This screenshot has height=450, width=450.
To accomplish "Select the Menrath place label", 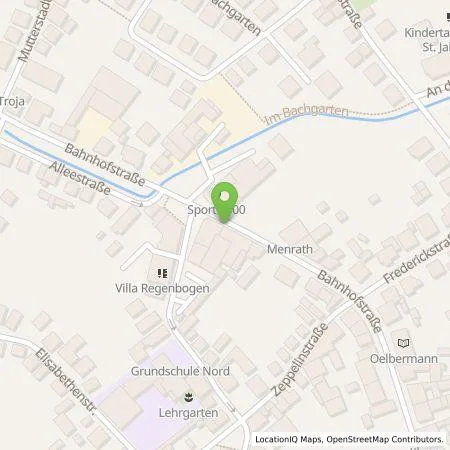I will (x=290, y=249).
